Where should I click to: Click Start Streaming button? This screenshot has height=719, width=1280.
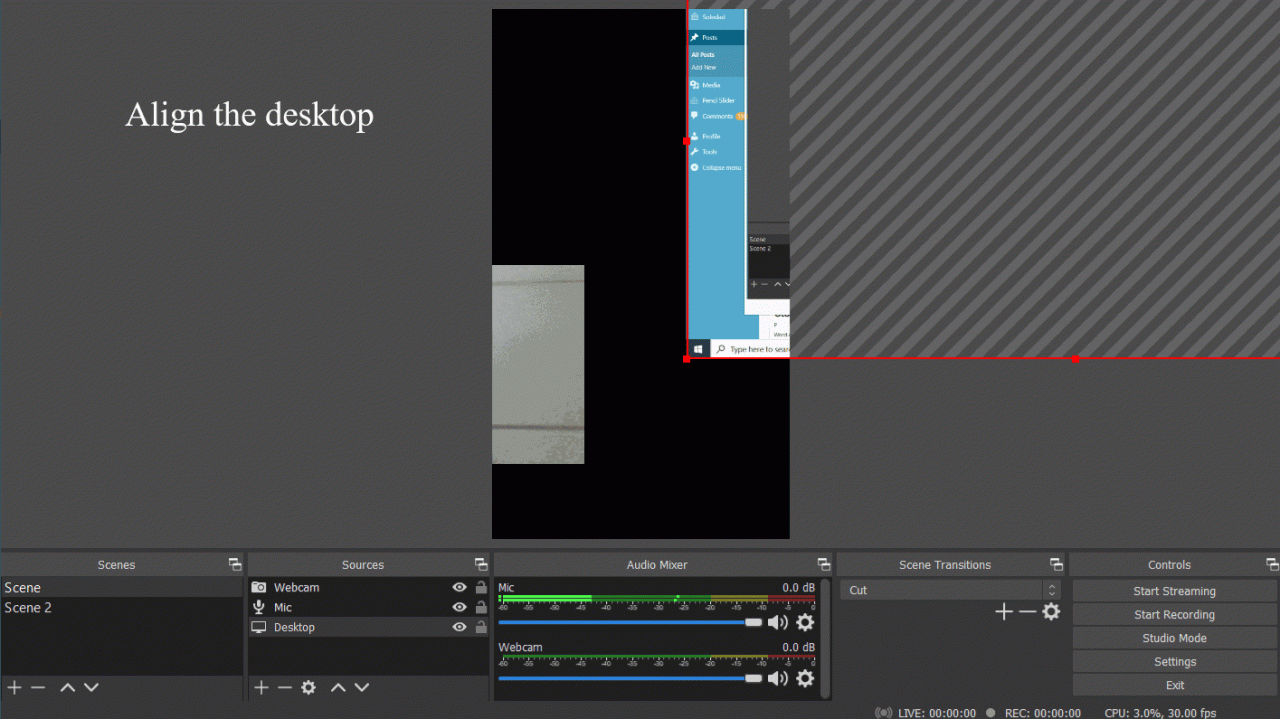point(1174,591)
